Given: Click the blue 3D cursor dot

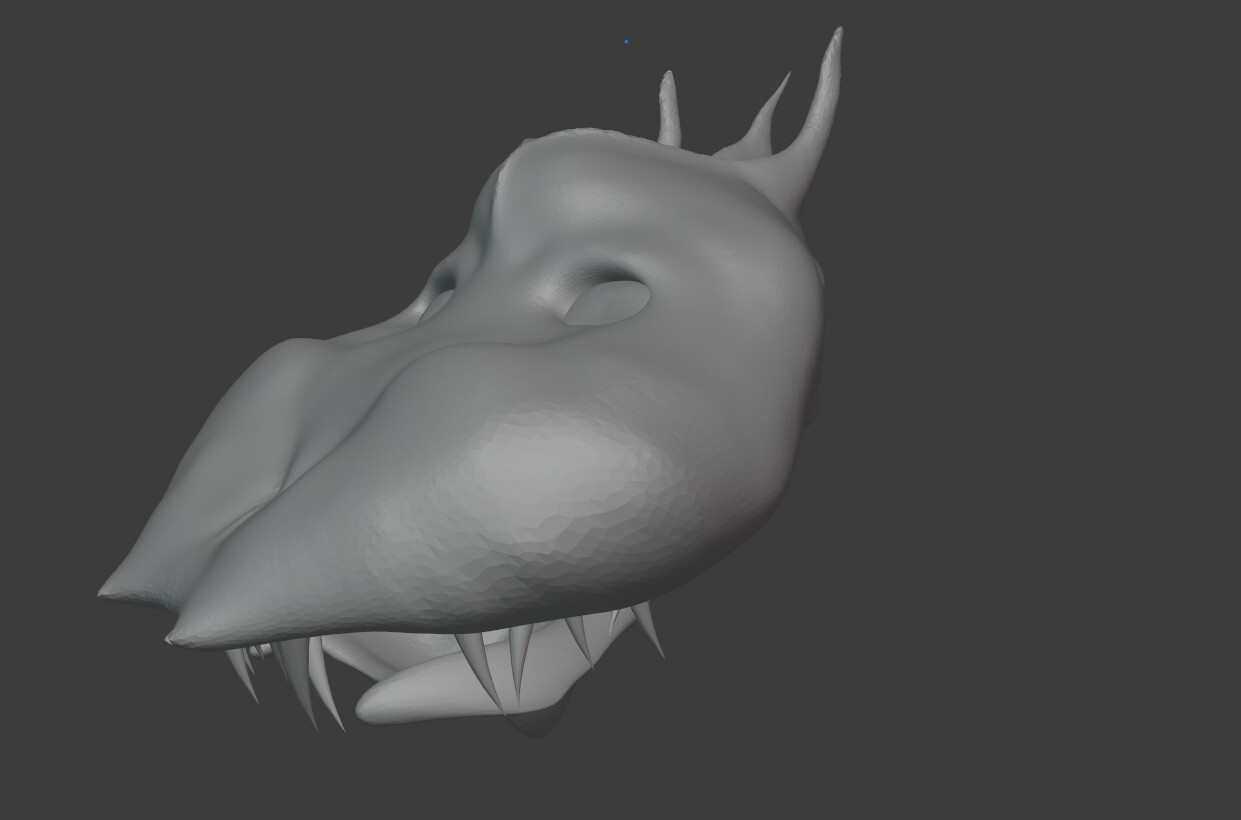Looking at the screenshot, I should (x=626, y=41).
